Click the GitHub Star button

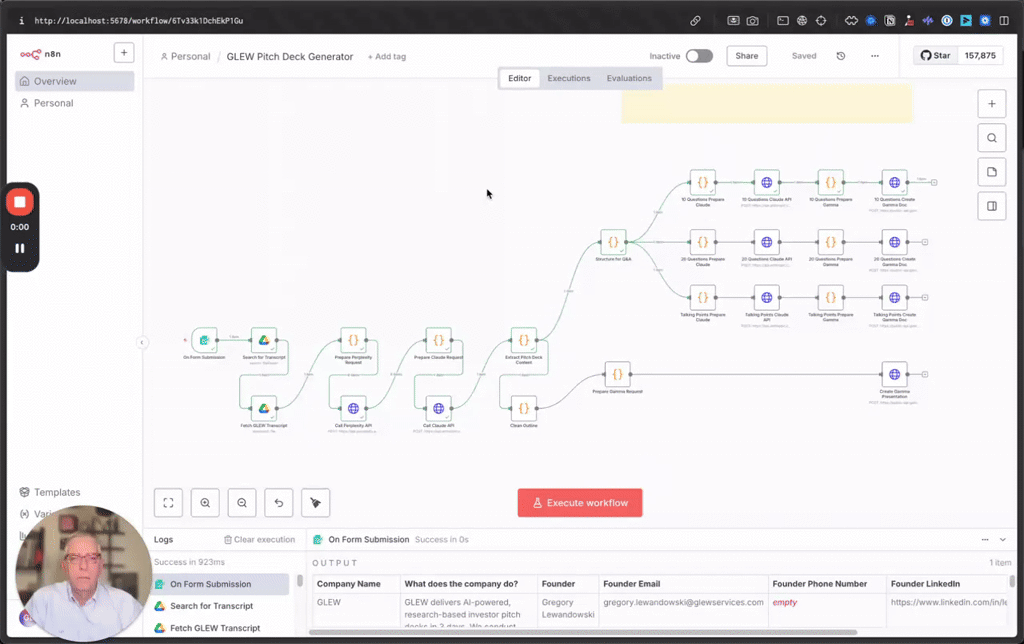click(936, 56)
